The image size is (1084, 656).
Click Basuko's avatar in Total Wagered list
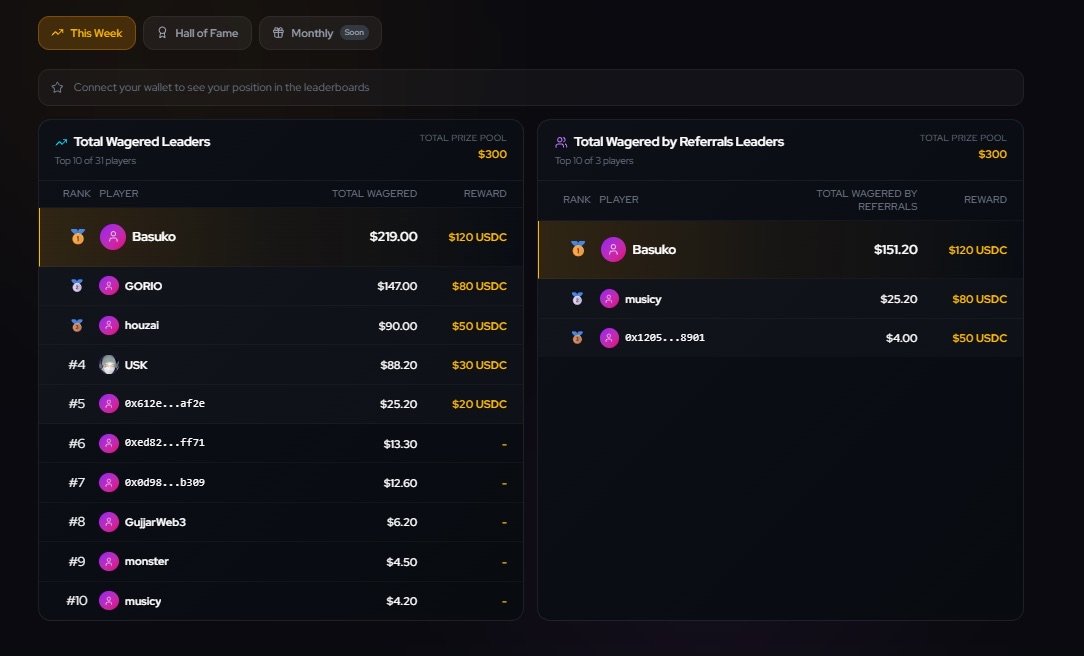click(113, 236)
